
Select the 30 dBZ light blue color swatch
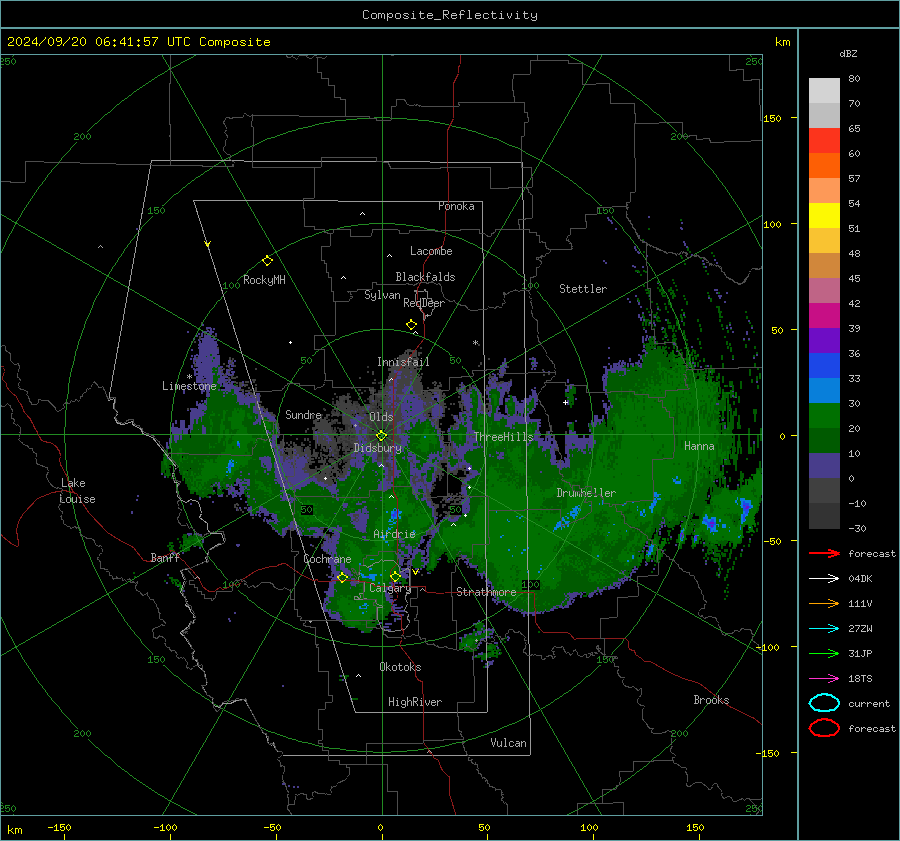click(824, 390)
